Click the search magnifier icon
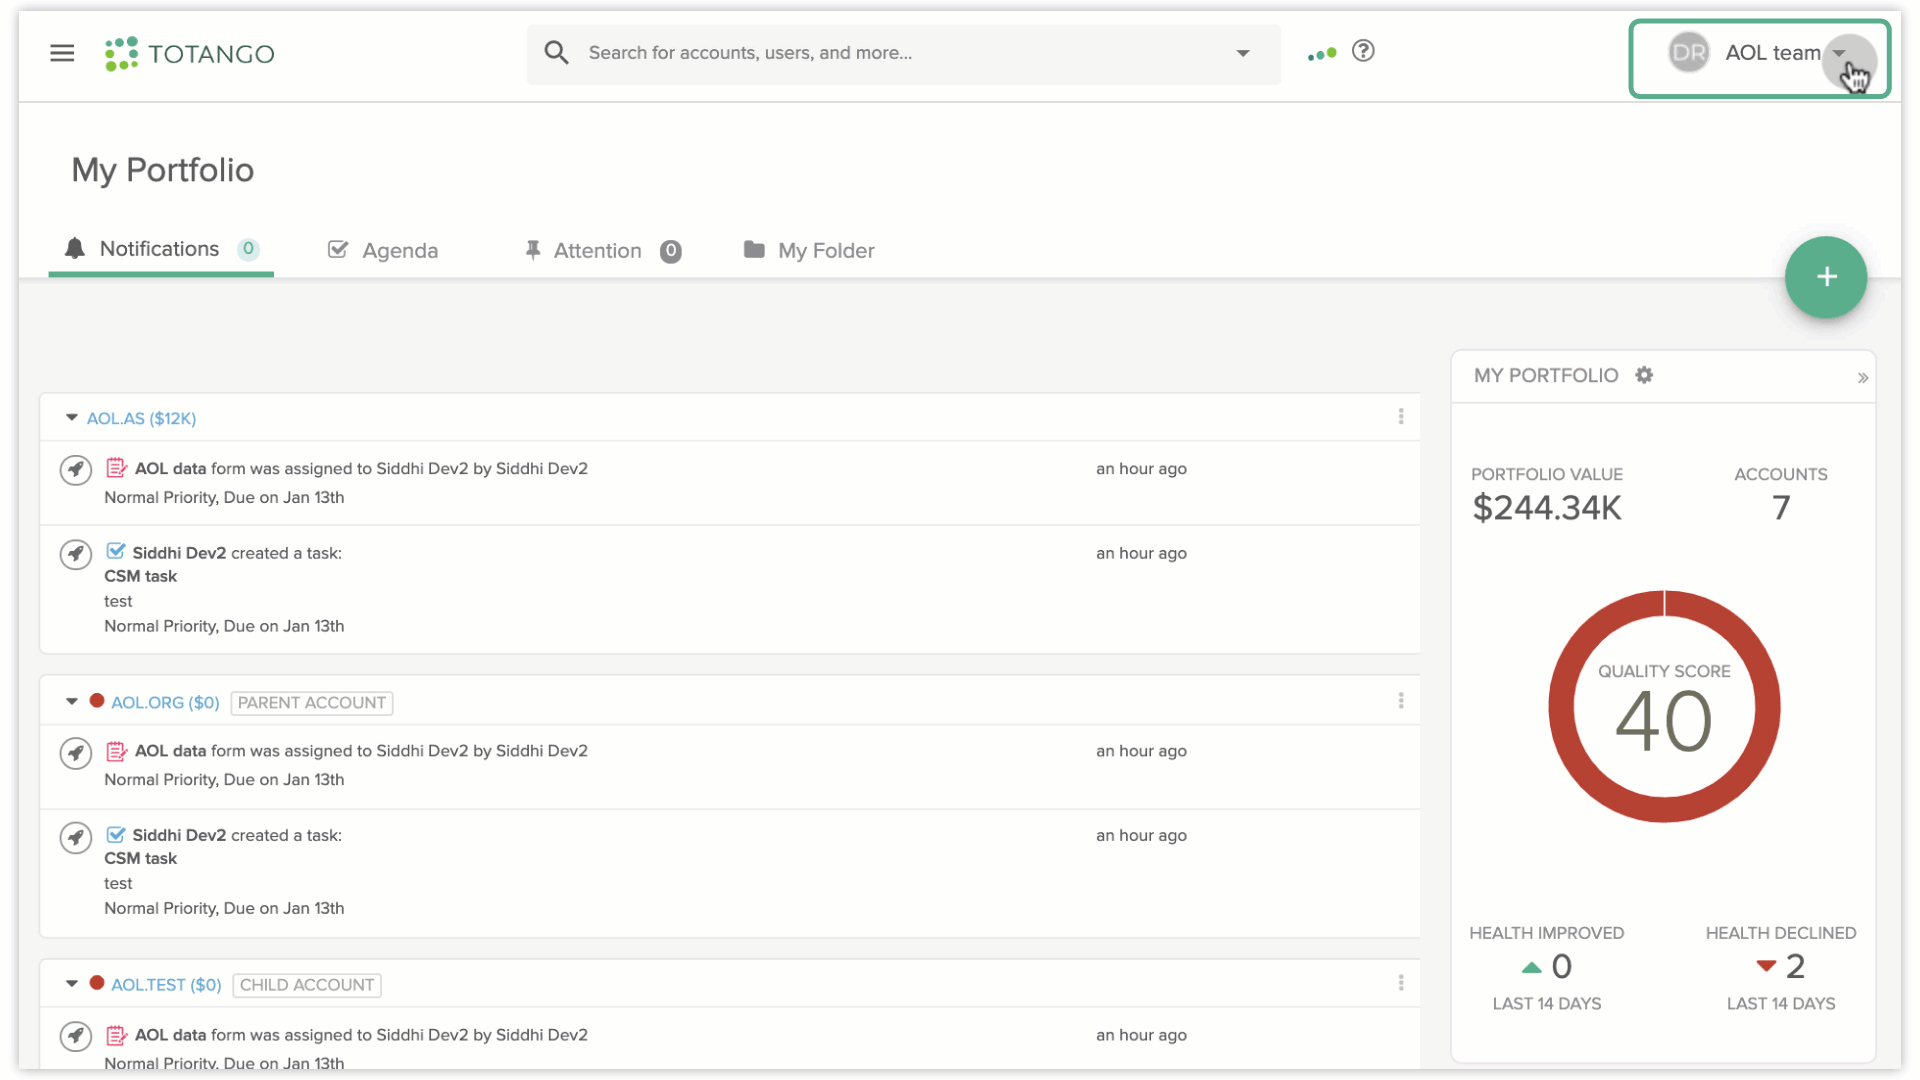Viewport: 1920px width, 1080px height. (557, 53)
